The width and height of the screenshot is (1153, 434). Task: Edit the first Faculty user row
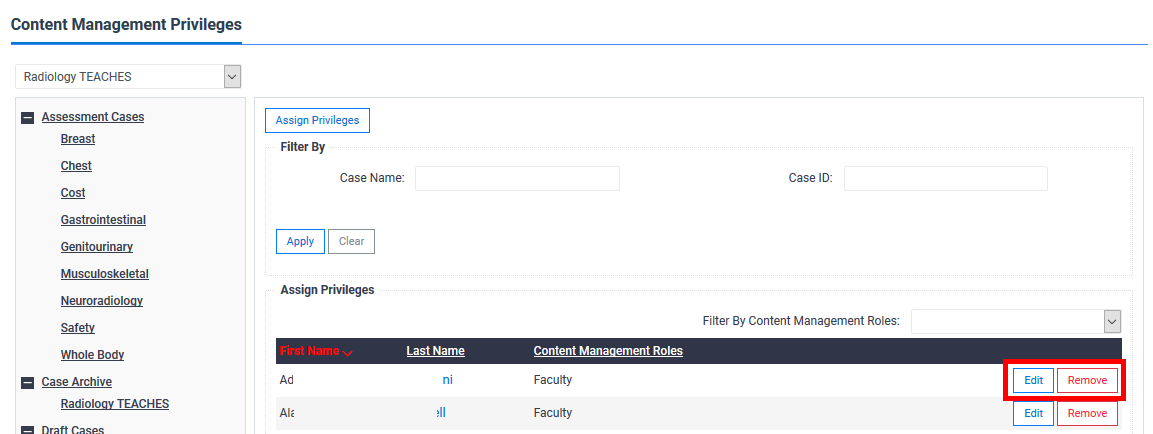pos(1033,381)
